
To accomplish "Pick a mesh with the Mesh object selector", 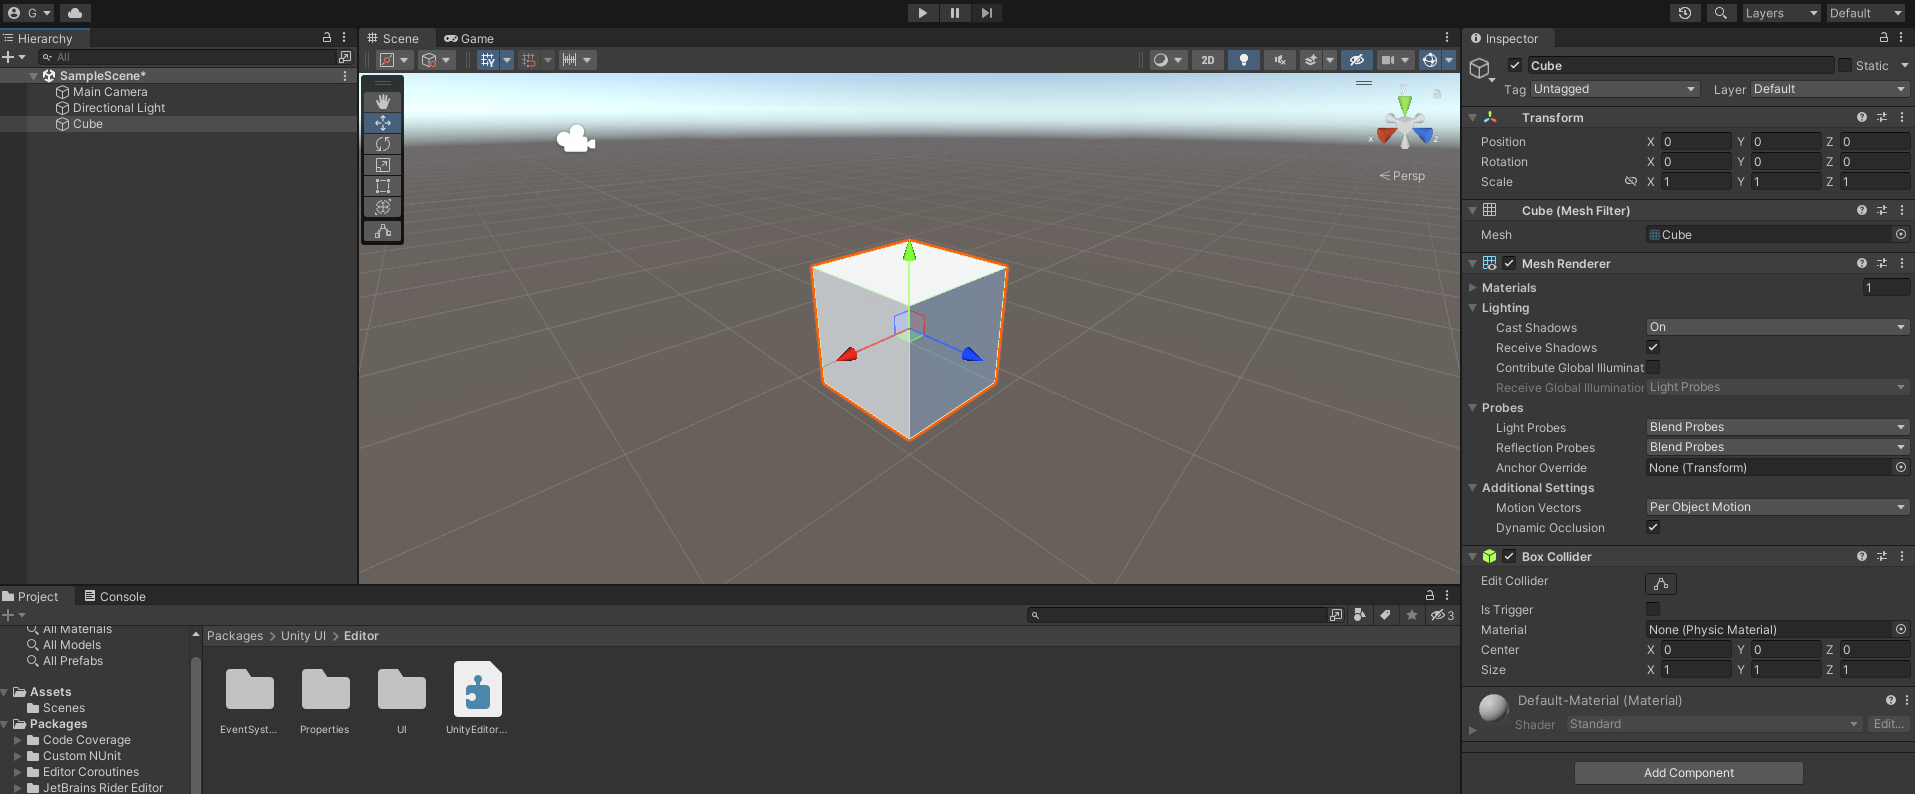I will click(x=1900, y=235).
